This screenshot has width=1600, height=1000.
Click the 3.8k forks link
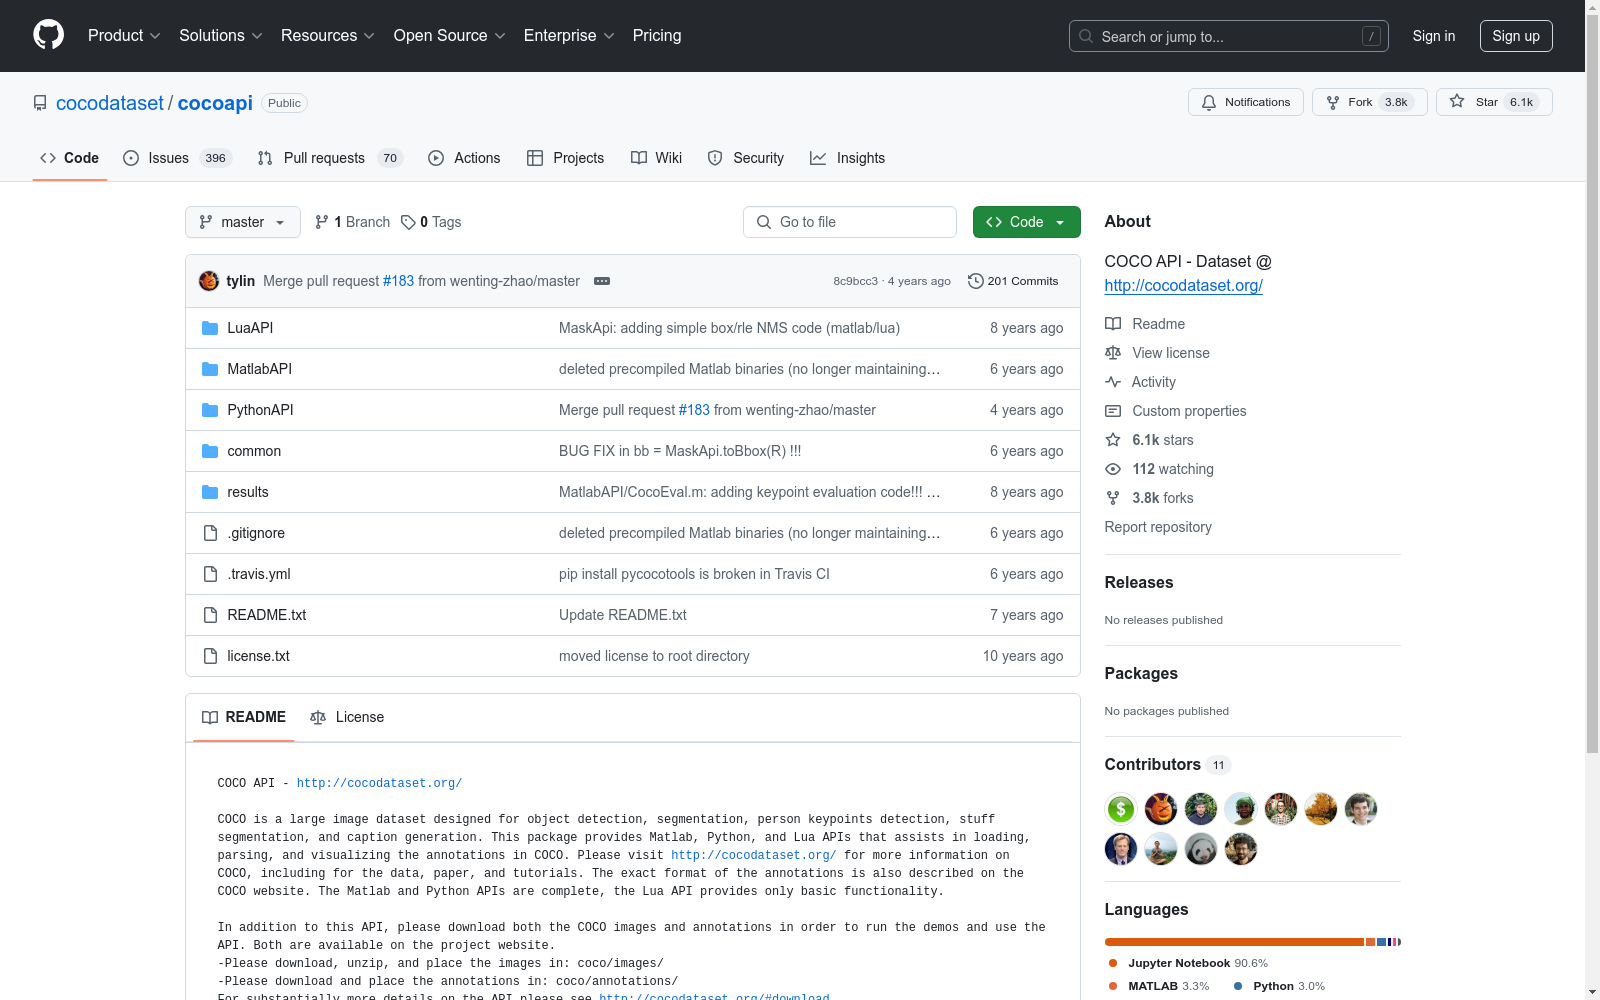point(1162,498)
